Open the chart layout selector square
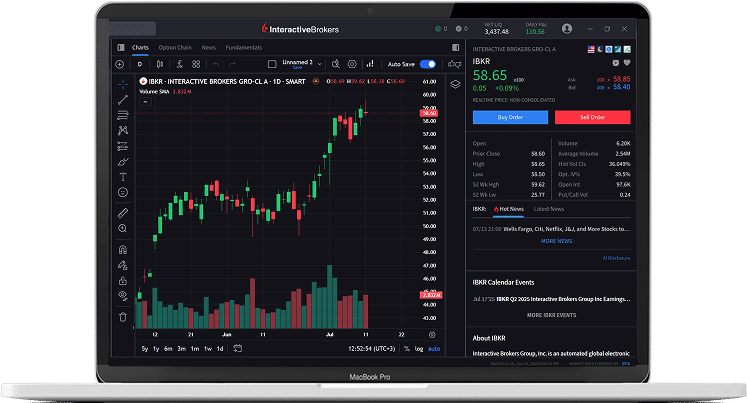Screen dimensions: 748x403 coord(272,64)
